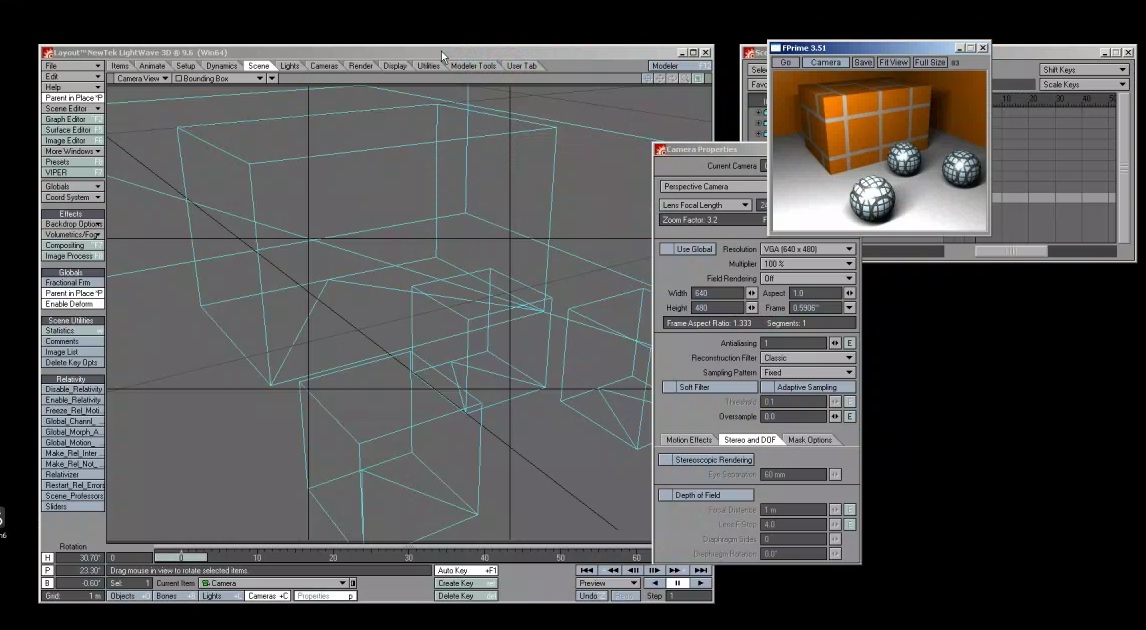Screen dimensions: 1146x630
Task: Click the Create Key button
Action: point(466,583)
